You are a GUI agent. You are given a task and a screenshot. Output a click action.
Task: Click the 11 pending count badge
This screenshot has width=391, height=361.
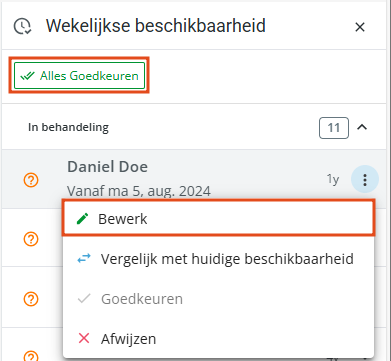334,128
